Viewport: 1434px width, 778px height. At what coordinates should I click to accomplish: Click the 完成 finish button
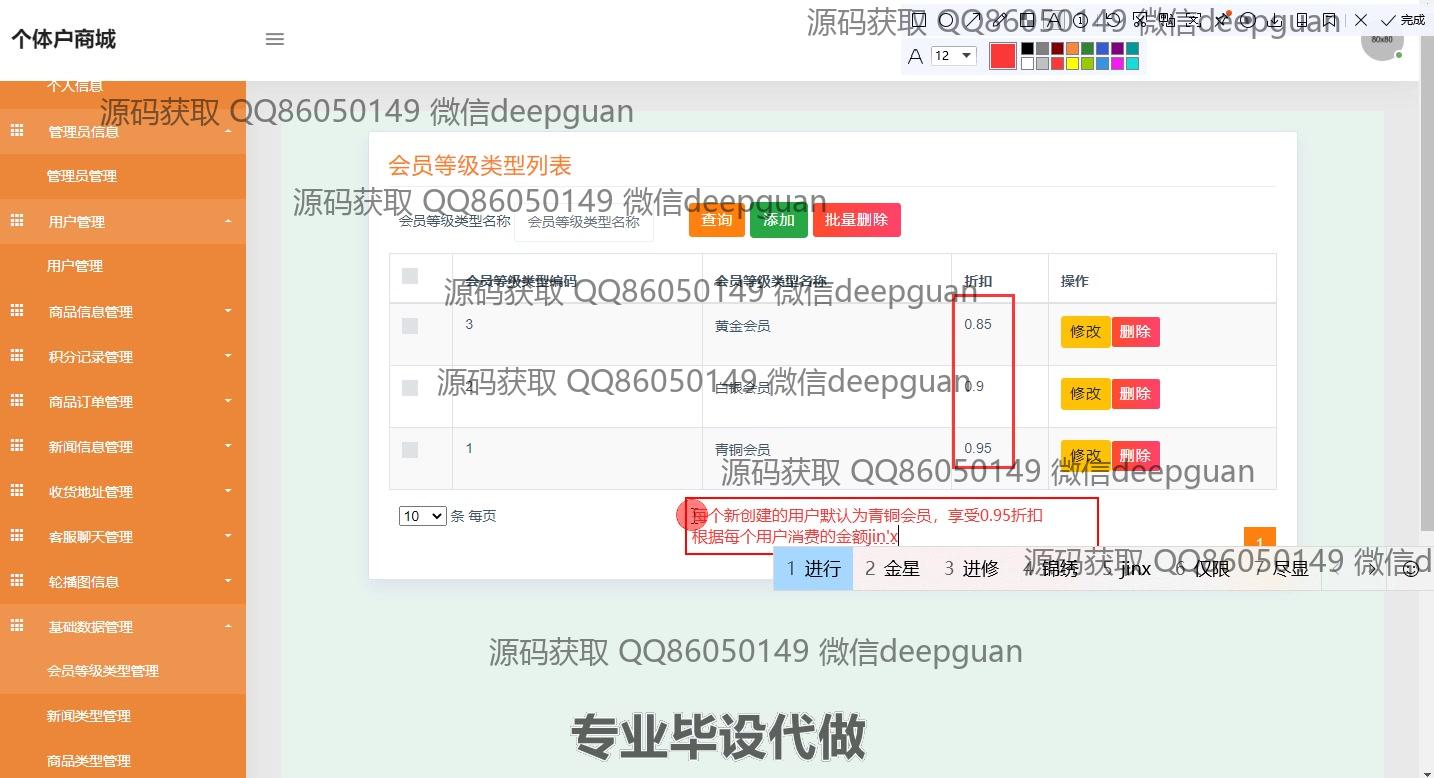(1403, 20)
